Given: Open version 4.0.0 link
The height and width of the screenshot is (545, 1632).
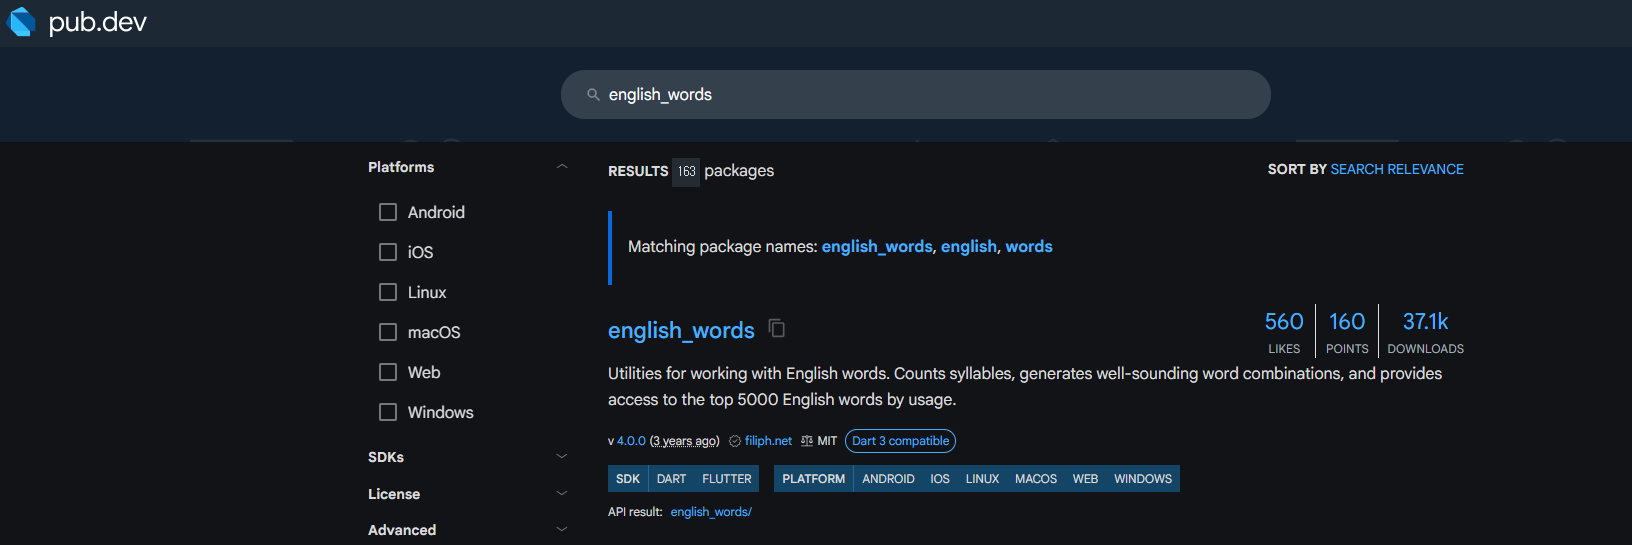Looking at the screenshot, I should [631, 441].
